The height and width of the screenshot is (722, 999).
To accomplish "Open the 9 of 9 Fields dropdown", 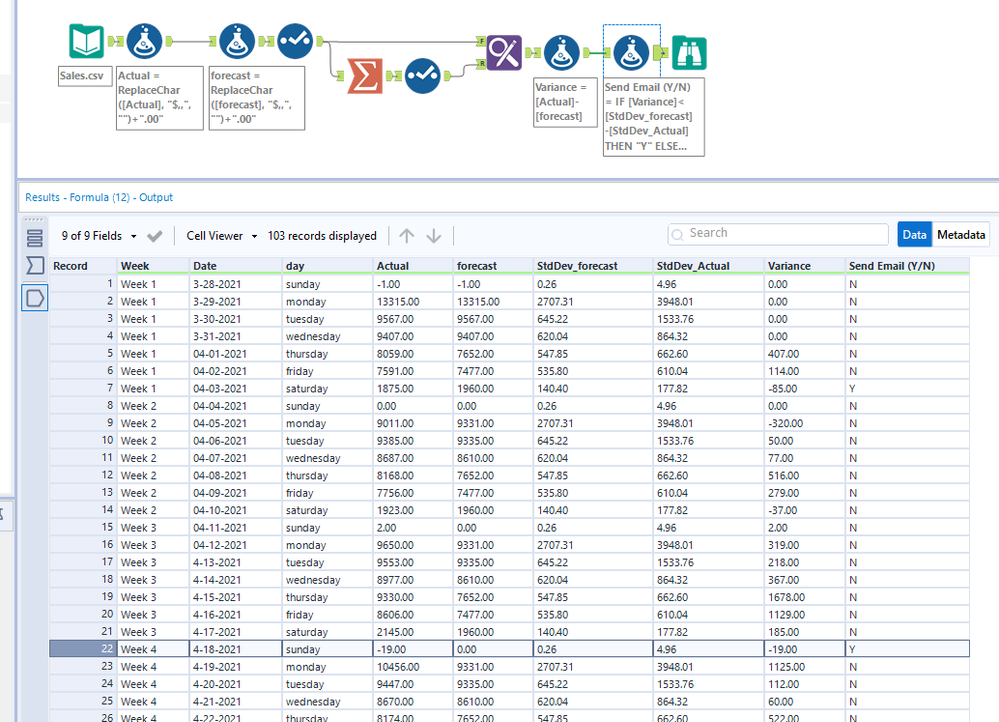I will click(x=99, y=236).
